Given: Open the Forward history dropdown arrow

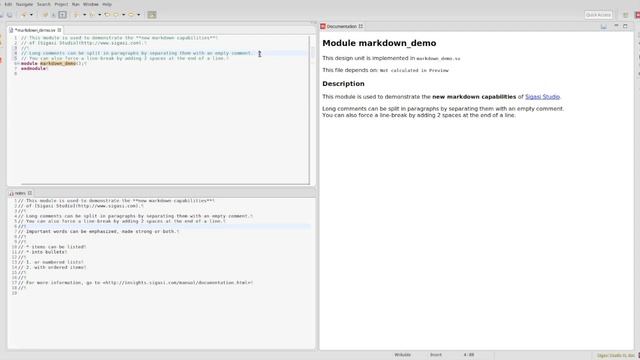Looking at the screenshot, I should (138, 15).
